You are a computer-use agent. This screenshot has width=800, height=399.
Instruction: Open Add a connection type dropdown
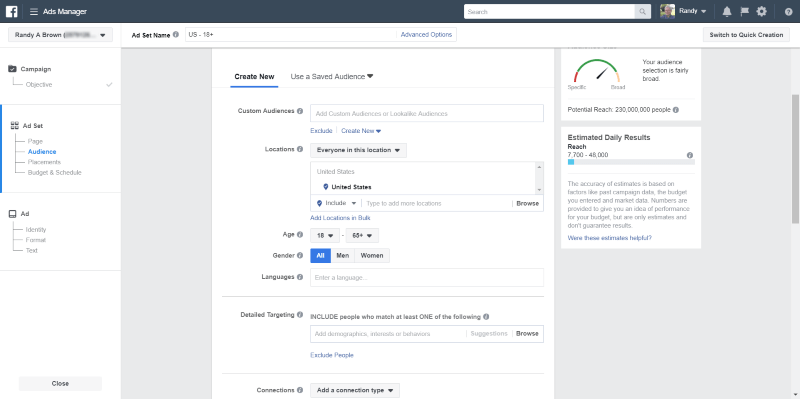click(x=355, y=390)
